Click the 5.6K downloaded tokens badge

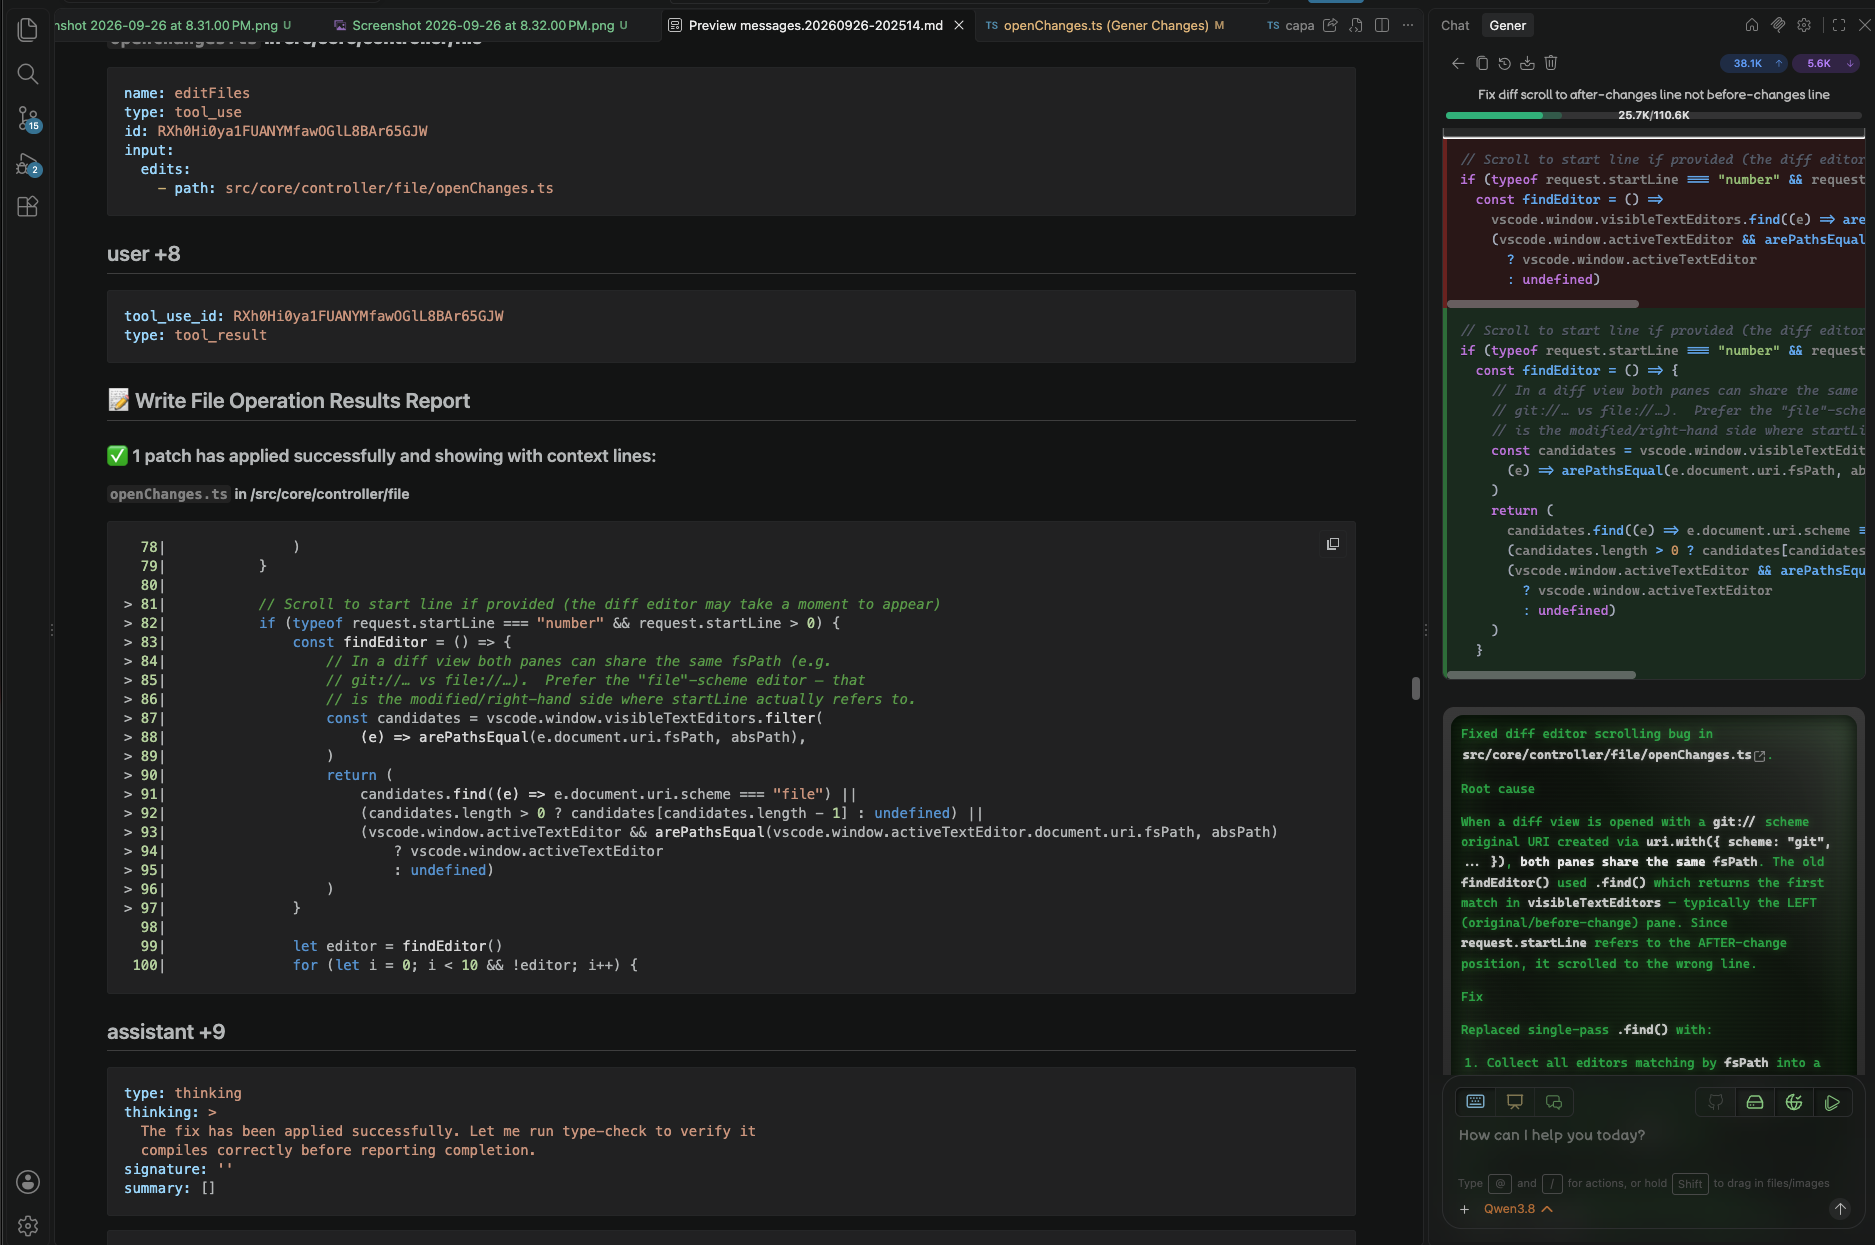[x=1827, y=63]
